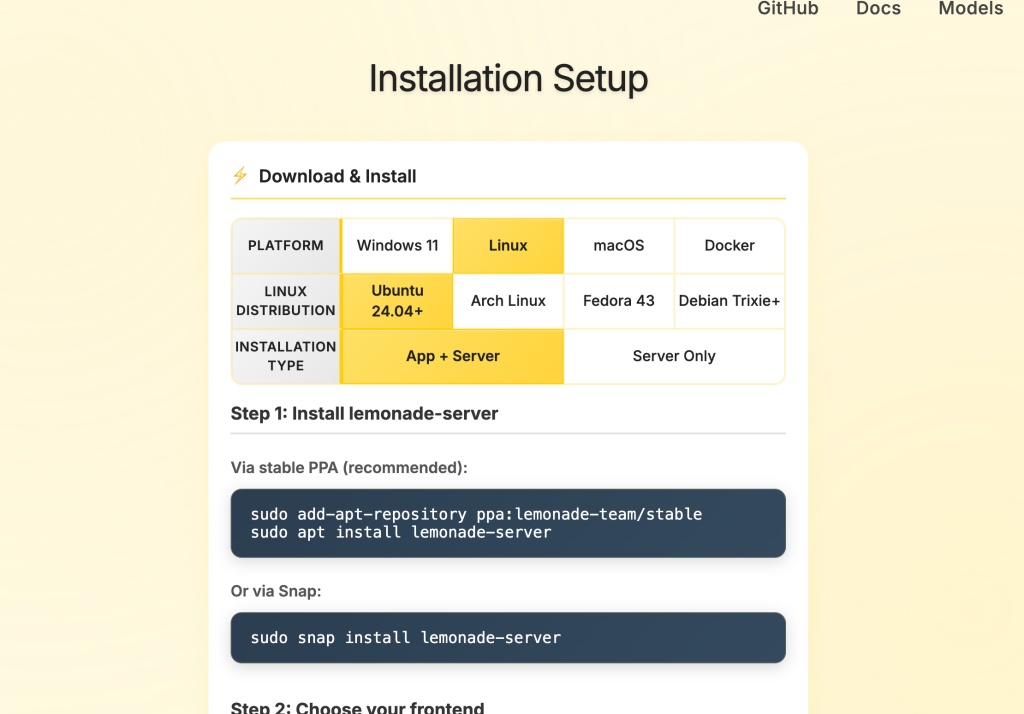
Task: Choose App + Server installation type
Action: click(x=453, y=356)
